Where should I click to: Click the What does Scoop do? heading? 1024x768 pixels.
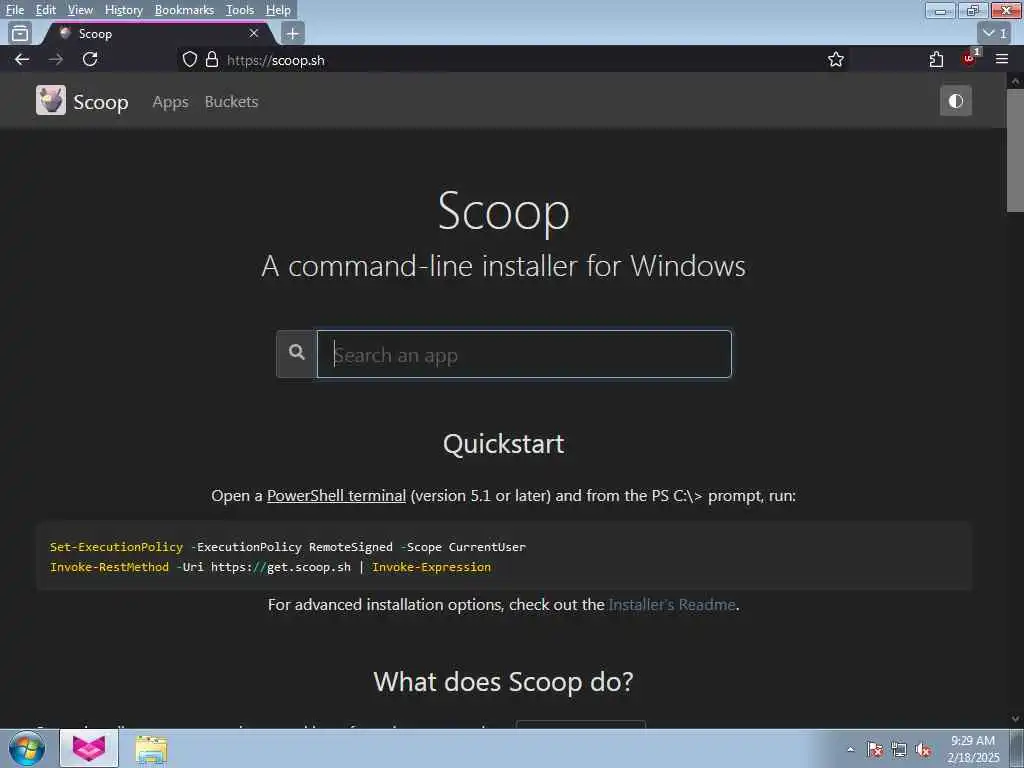tap(504, 682)
